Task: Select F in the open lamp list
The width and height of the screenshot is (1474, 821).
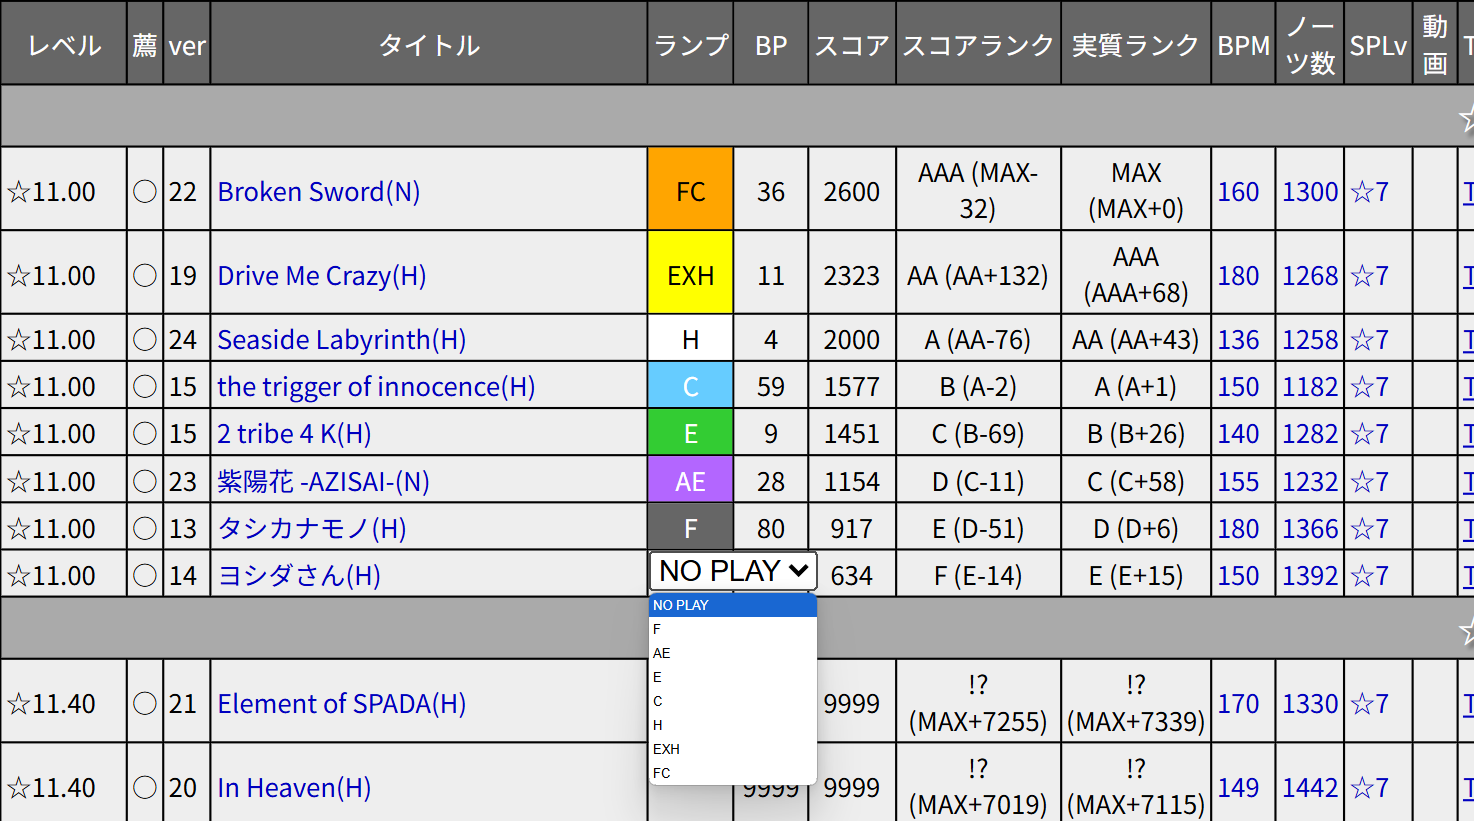Action: [x=733, y=629]
